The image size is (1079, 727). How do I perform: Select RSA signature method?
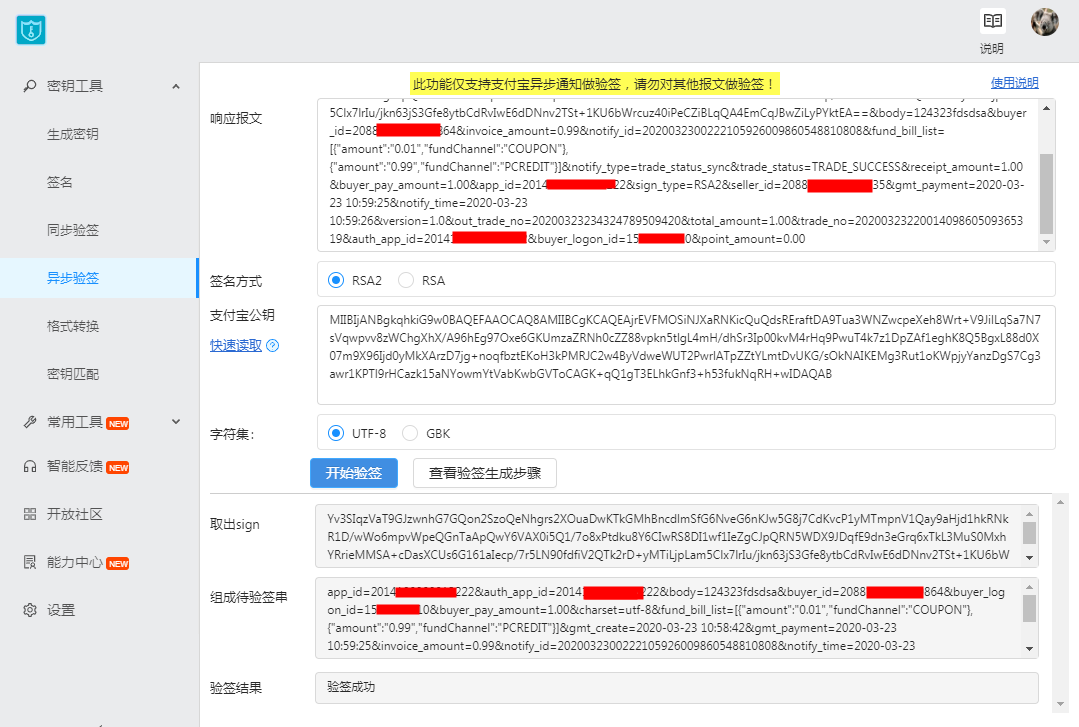406,280
